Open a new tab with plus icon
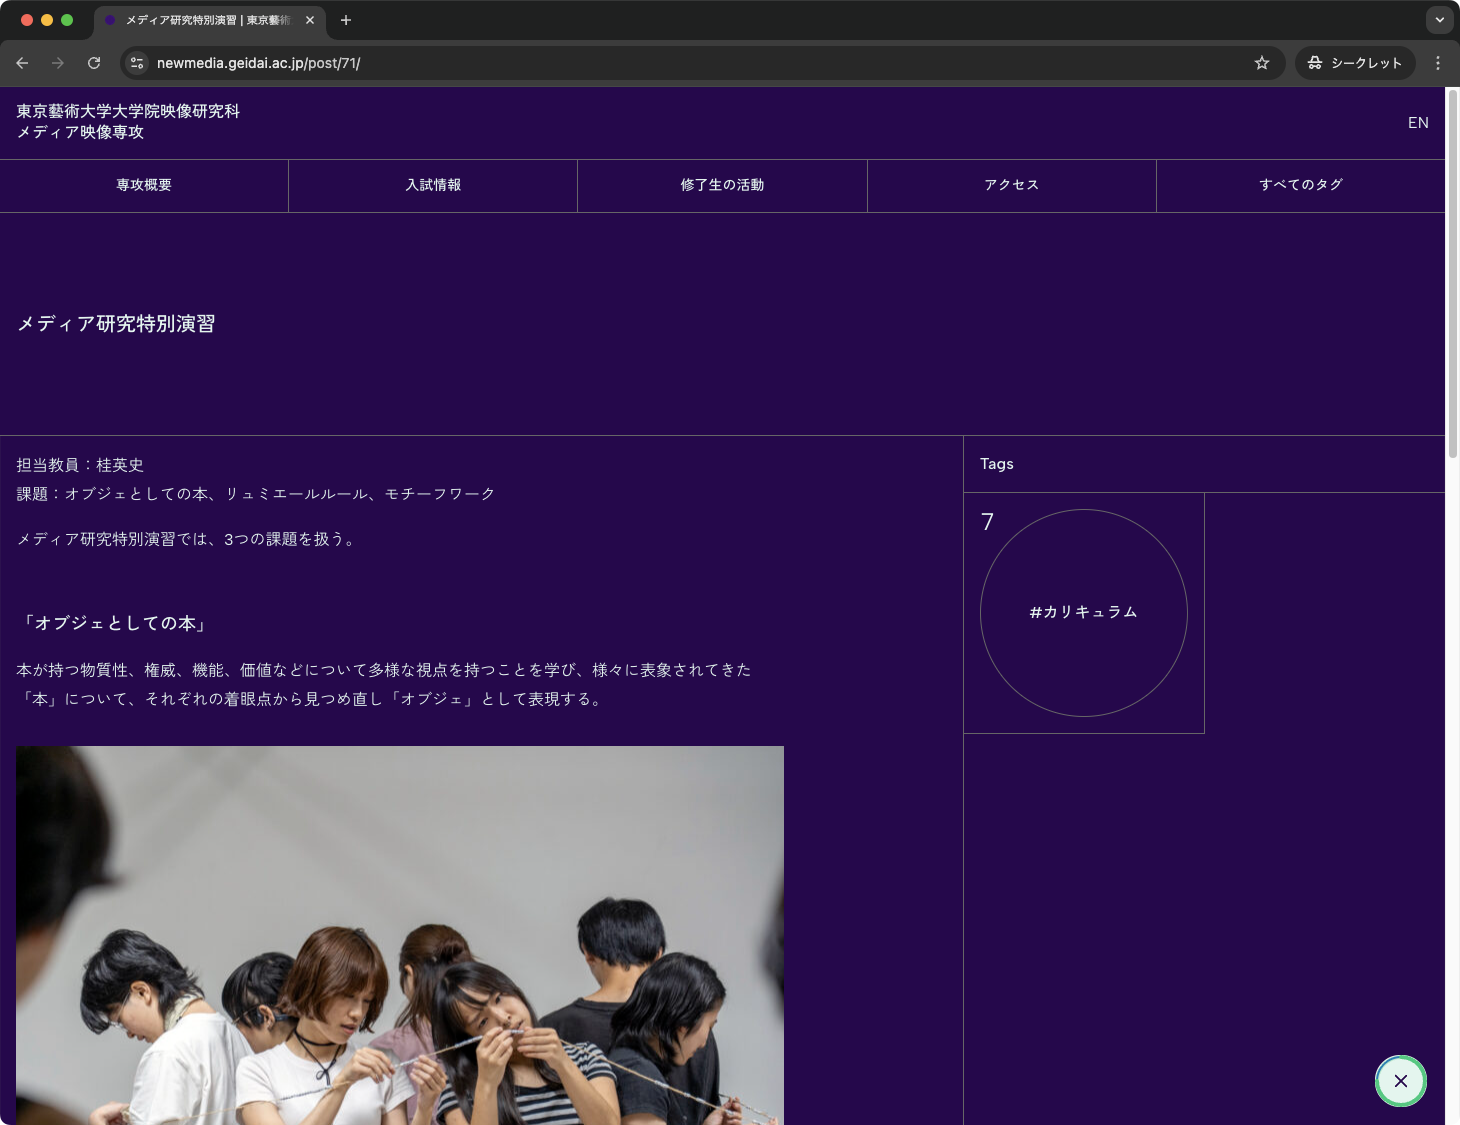The height and width of the screenshot is (1125, 1460). pyautogui.click(x=346, y=20)
